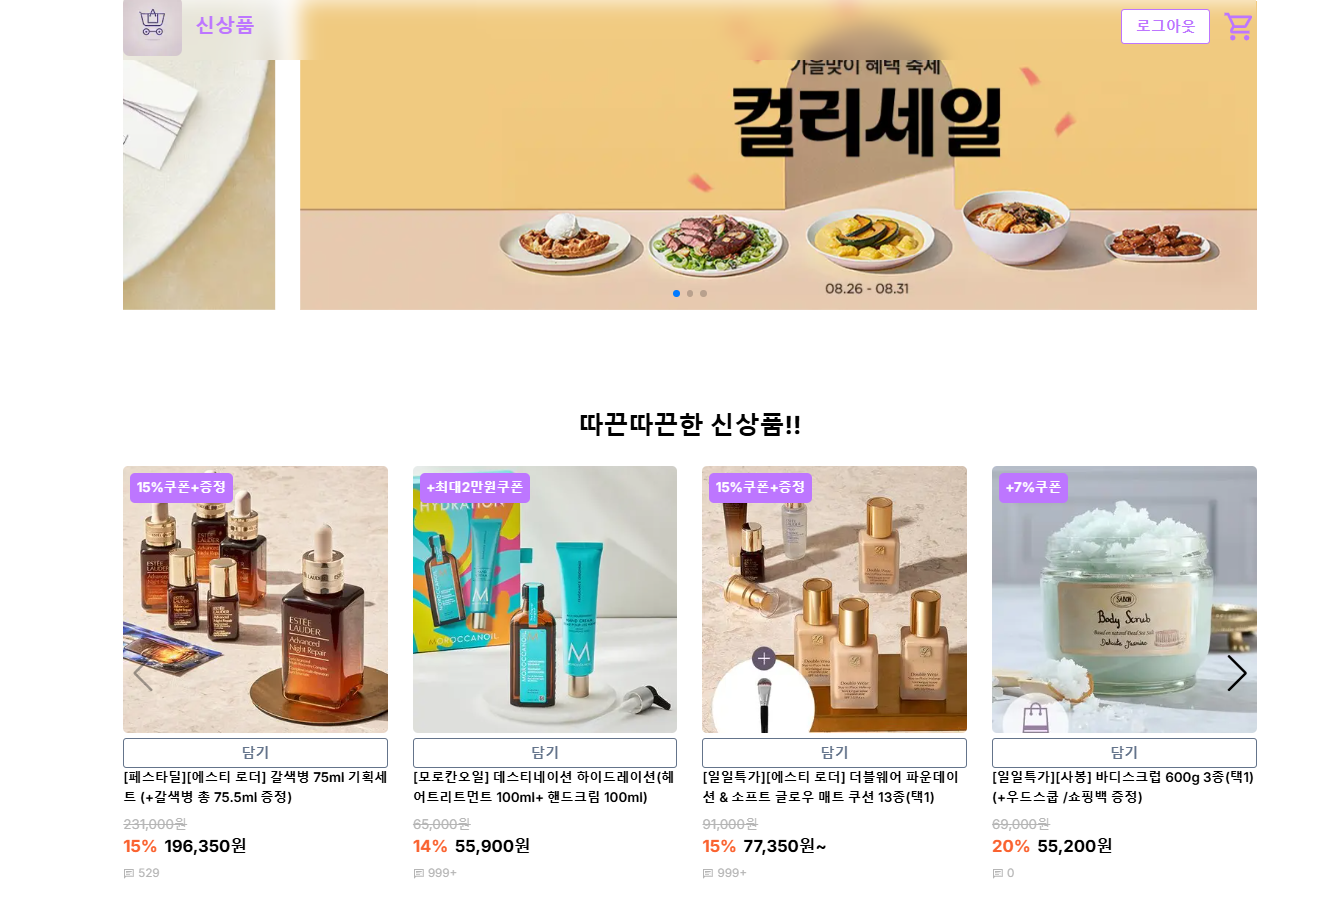Click review comment icon on Sabon product
1337x901 pixels.
(998, 873)
